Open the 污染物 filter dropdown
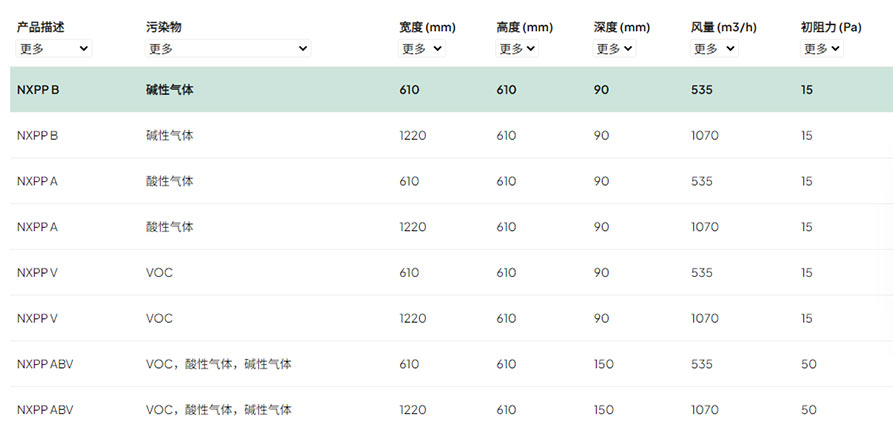 coord(228,49)
